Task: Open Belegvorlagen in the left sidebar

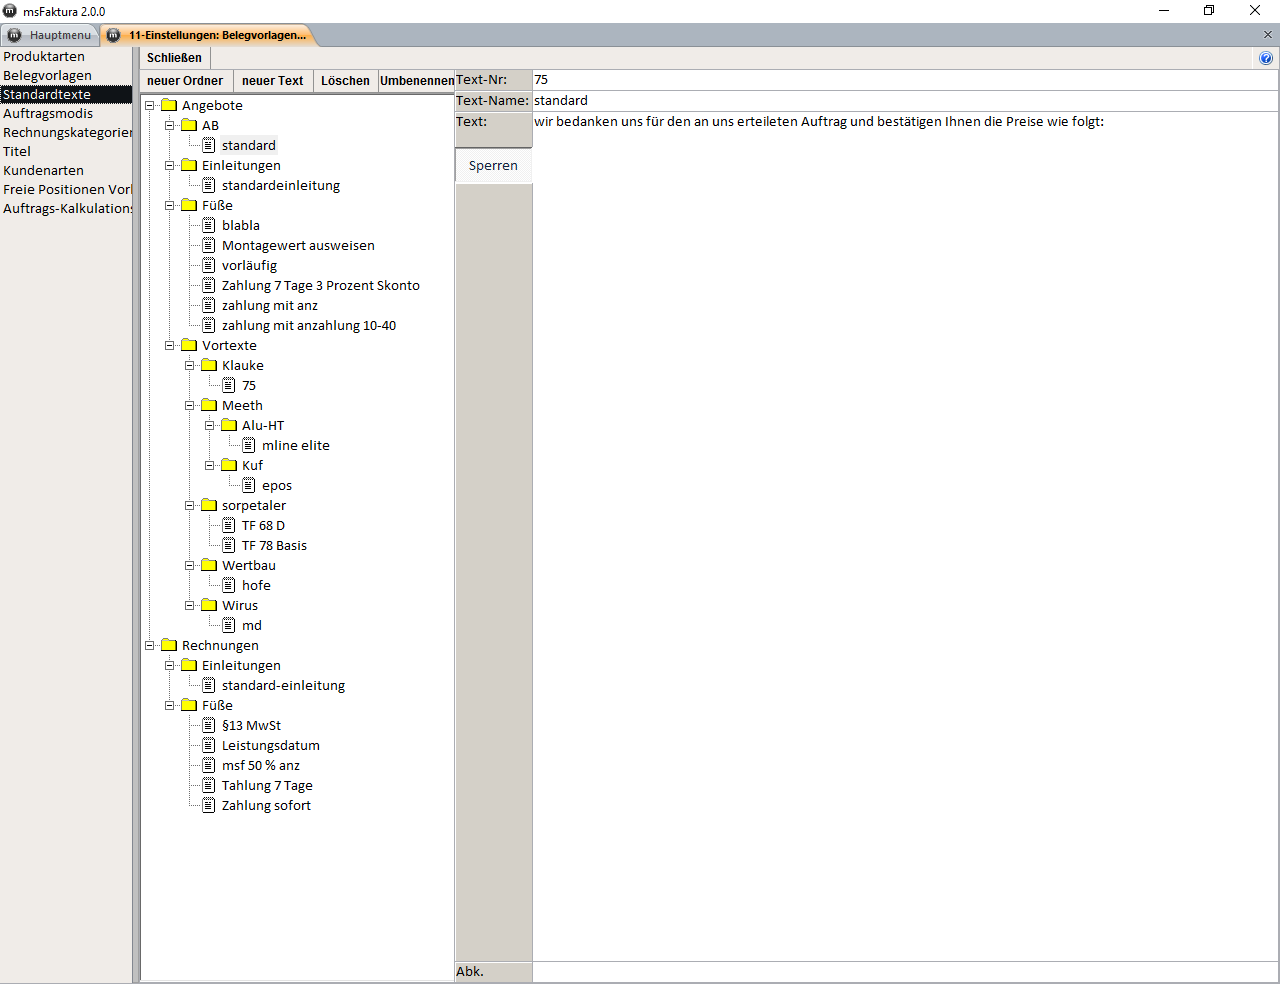Action: click(x=47, y=75)
